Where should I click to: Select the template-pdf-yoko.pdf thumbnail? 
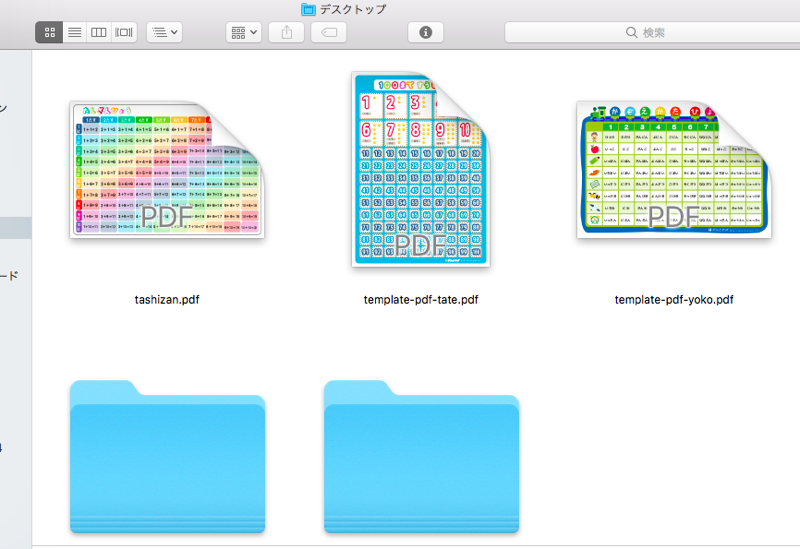coord(674,169)
